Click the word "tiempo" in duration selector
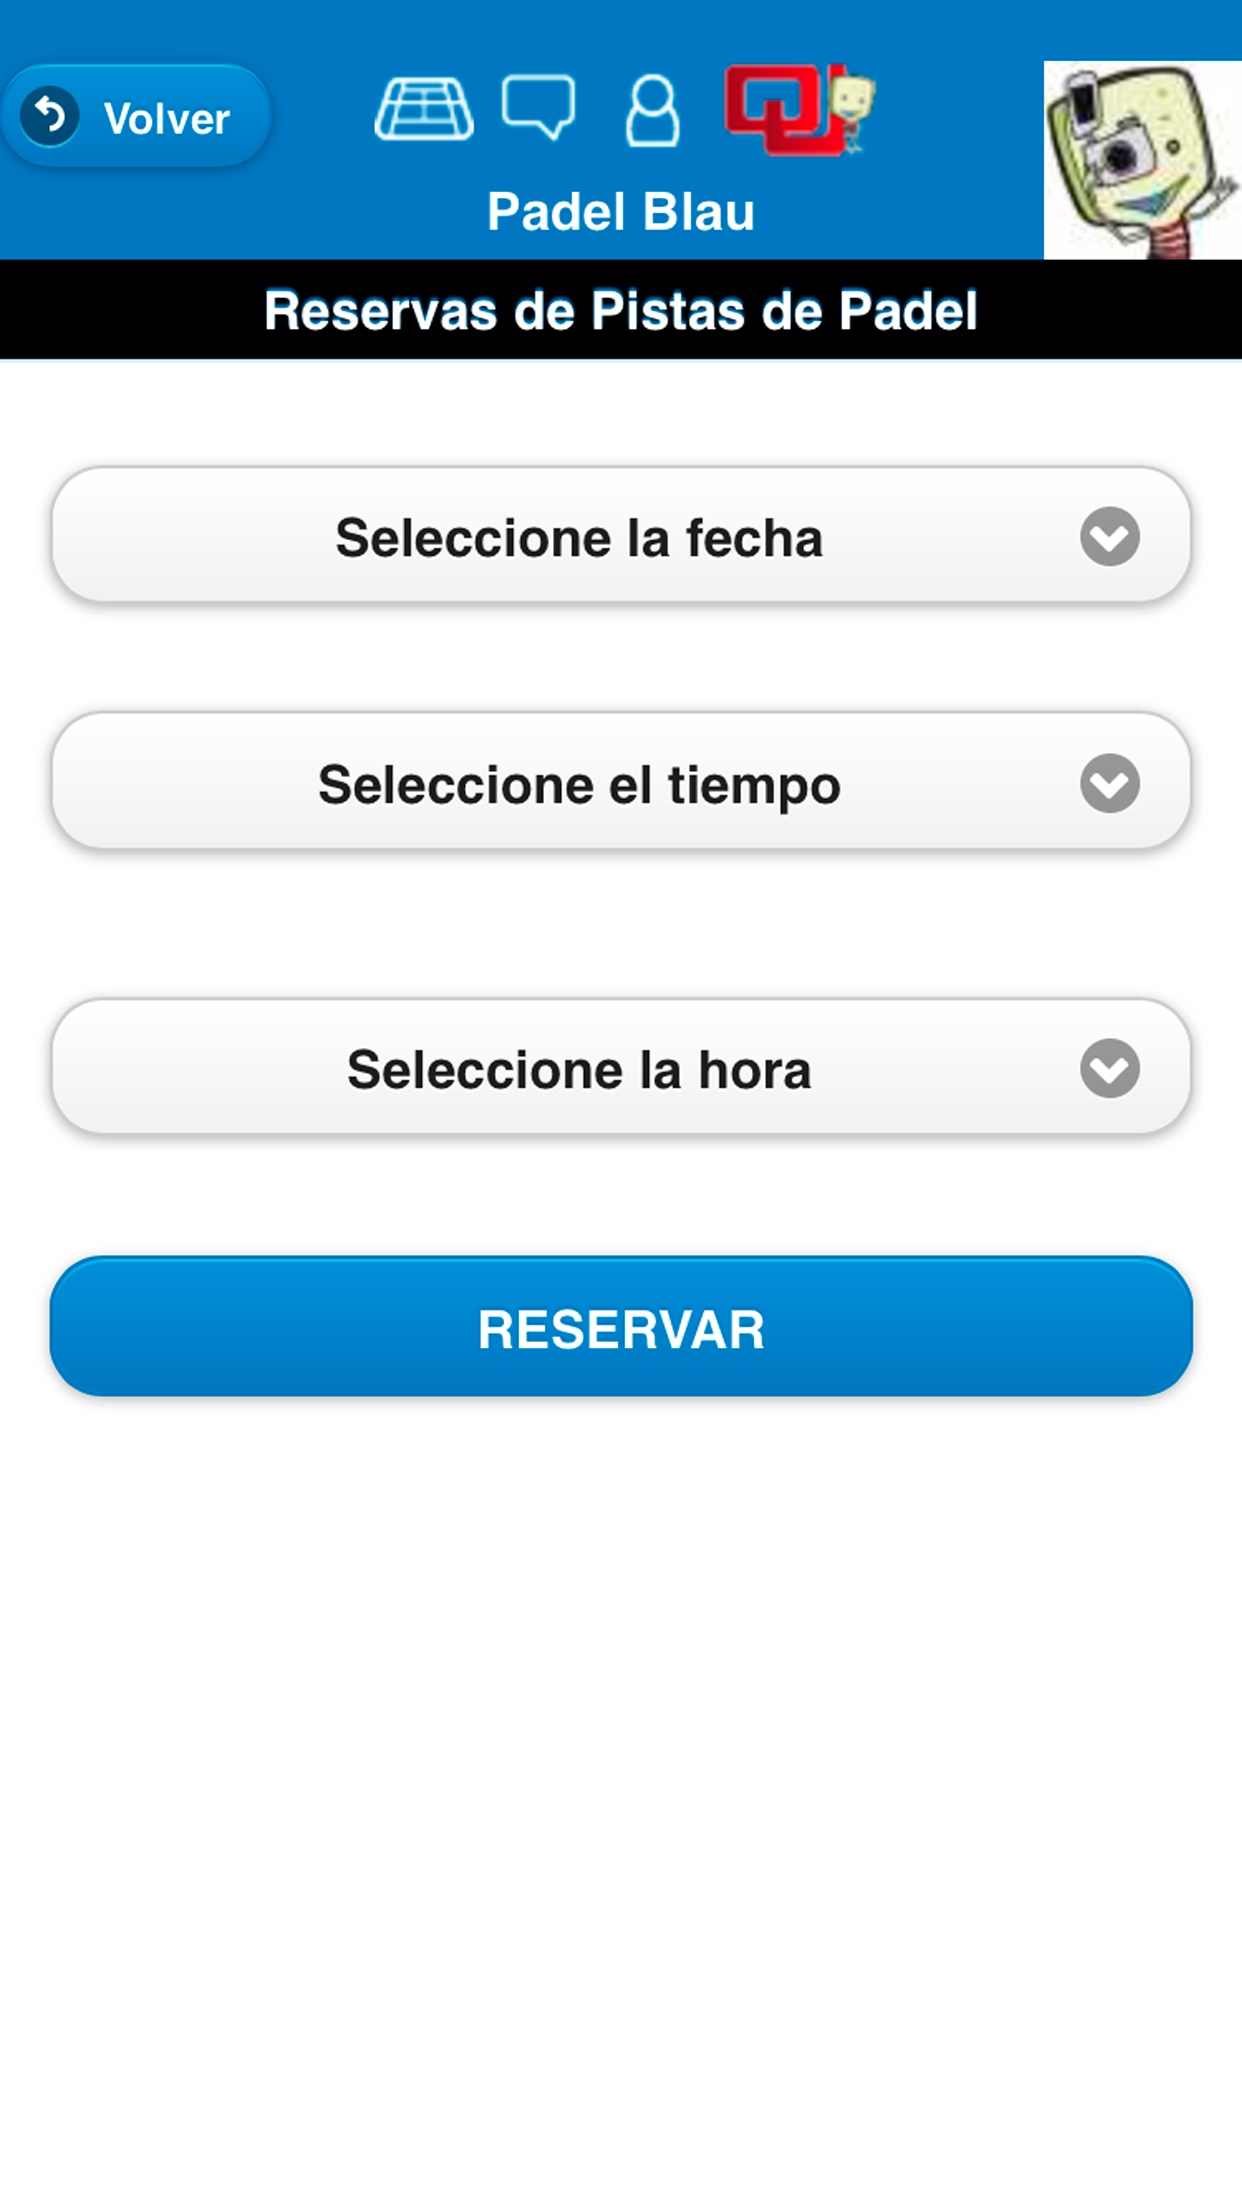The width and height of the screenshot is (1242, 2208). coord(754,785)
